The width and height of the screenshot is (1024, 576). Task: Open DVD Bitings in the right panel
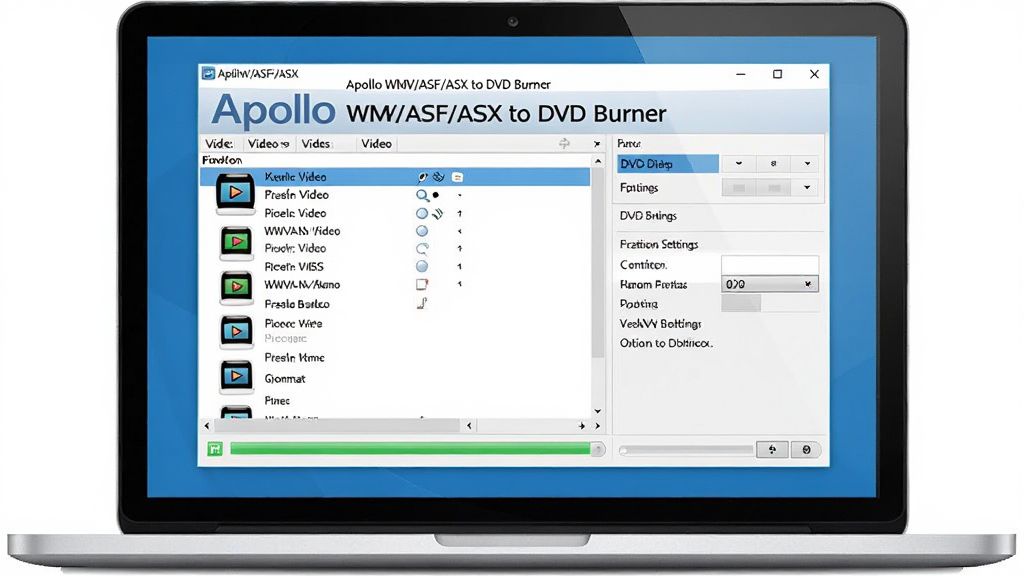[x=648, y=216]
